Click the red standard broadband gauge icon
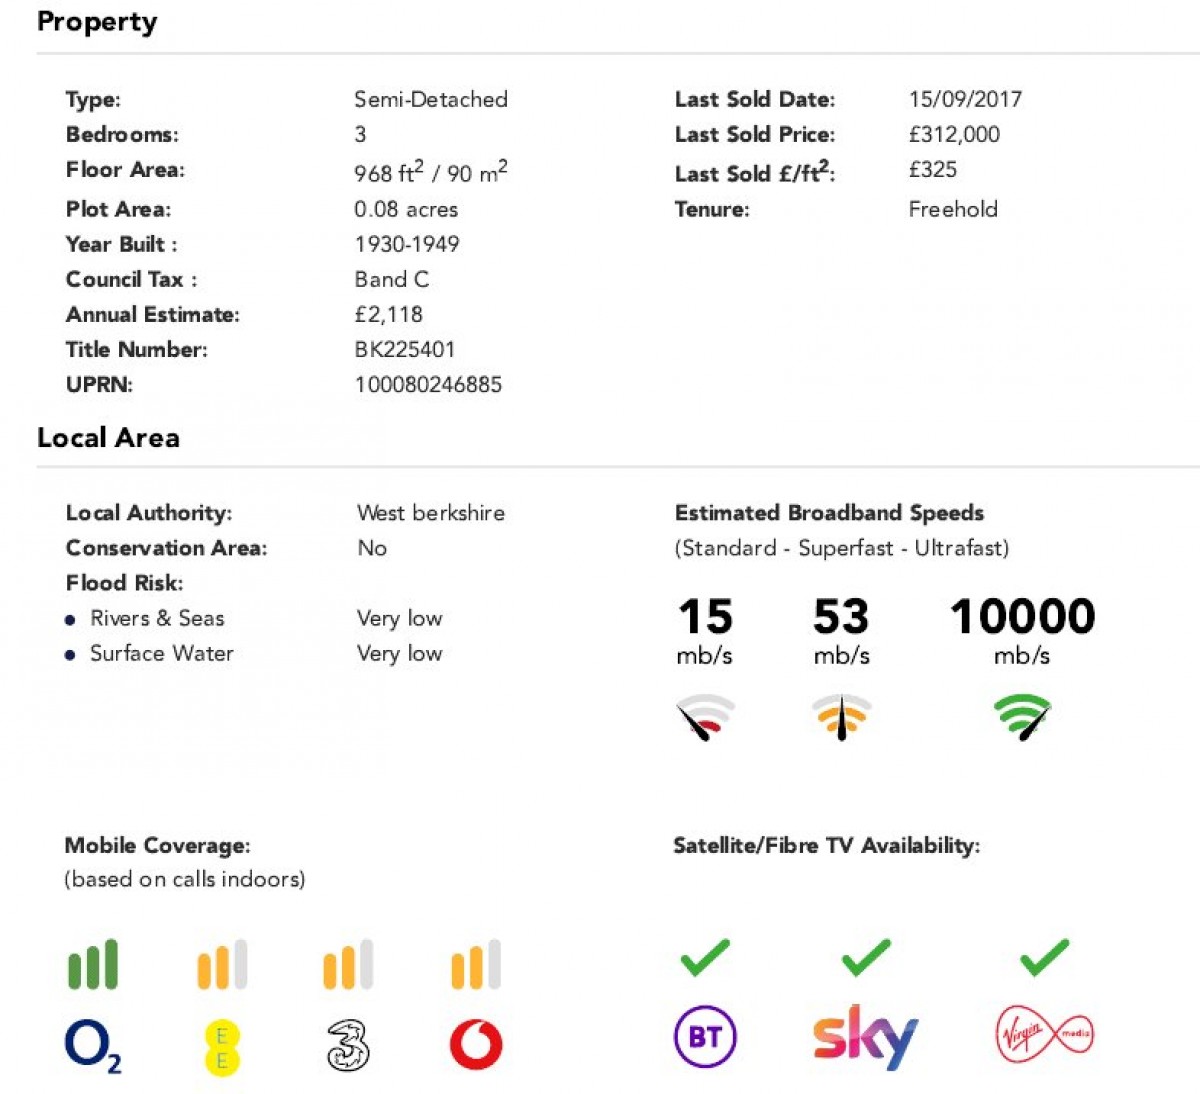The height and width of the screenshot is (1094, 1200). point(705,716)
